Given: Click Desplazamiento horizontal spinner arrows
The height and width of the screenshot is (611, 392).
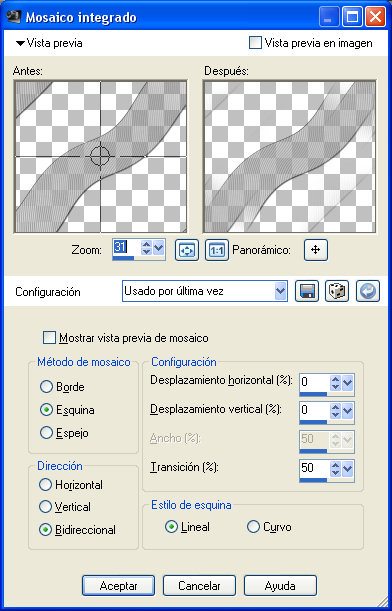Looking at the screenshot, I should pos(335,383).
